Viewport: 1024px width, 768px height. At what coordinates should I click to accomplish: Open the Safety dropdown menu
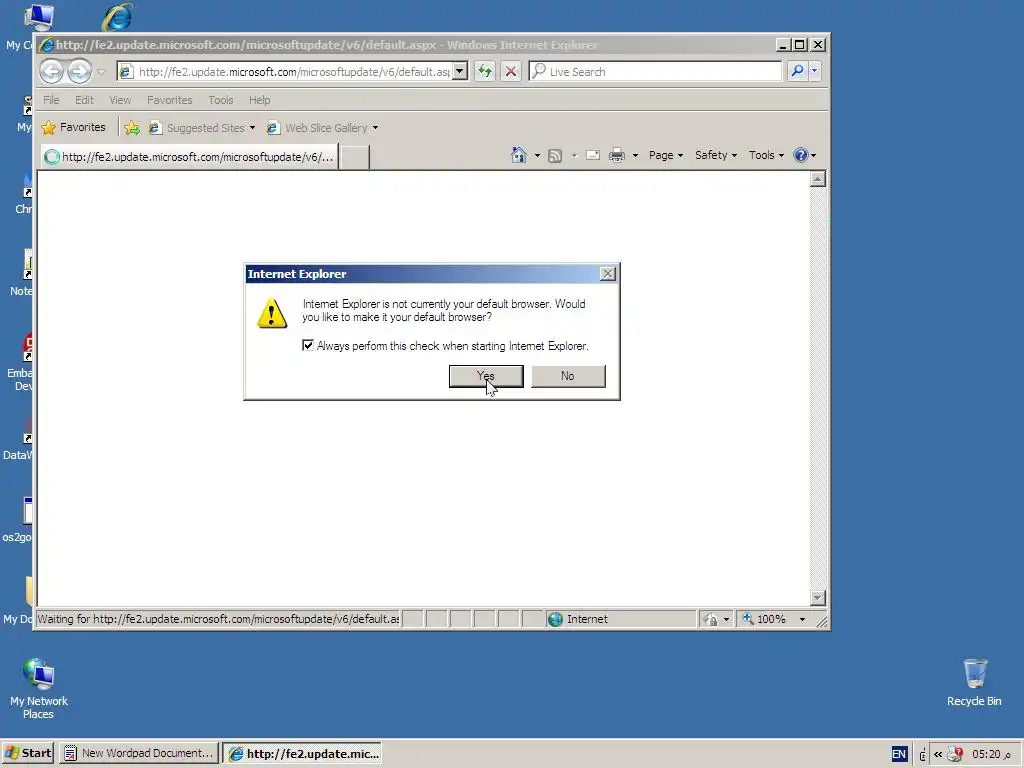click(x=716, y=155)
